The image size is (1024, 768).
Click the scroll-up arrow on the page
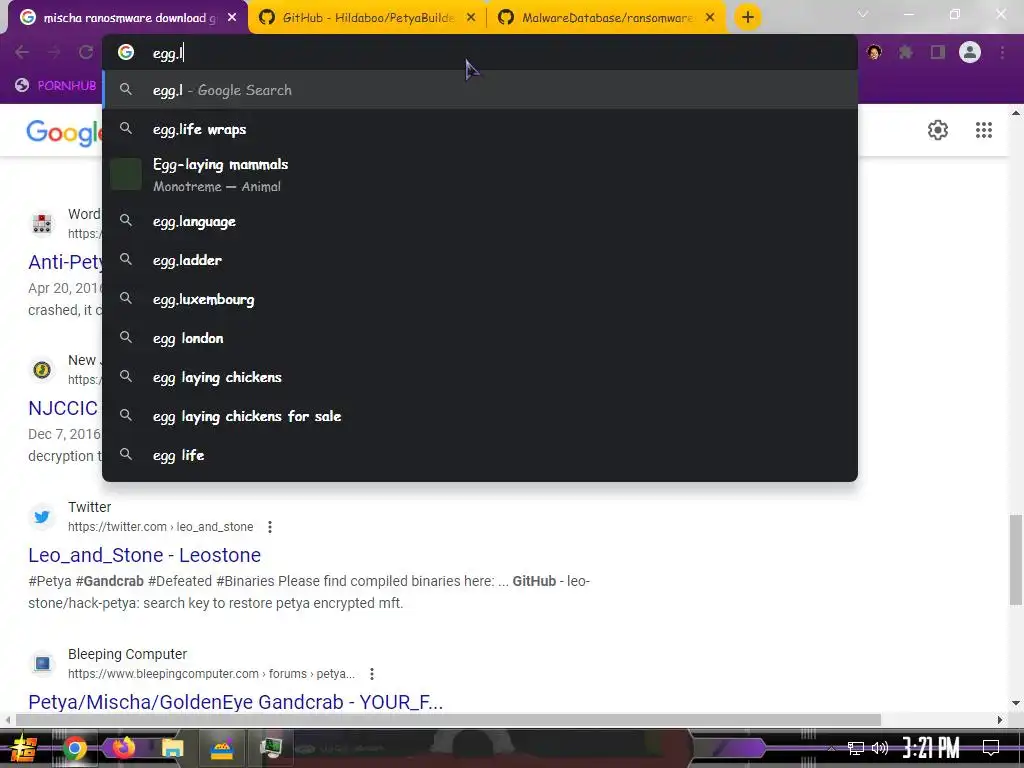pos(1016,112)
